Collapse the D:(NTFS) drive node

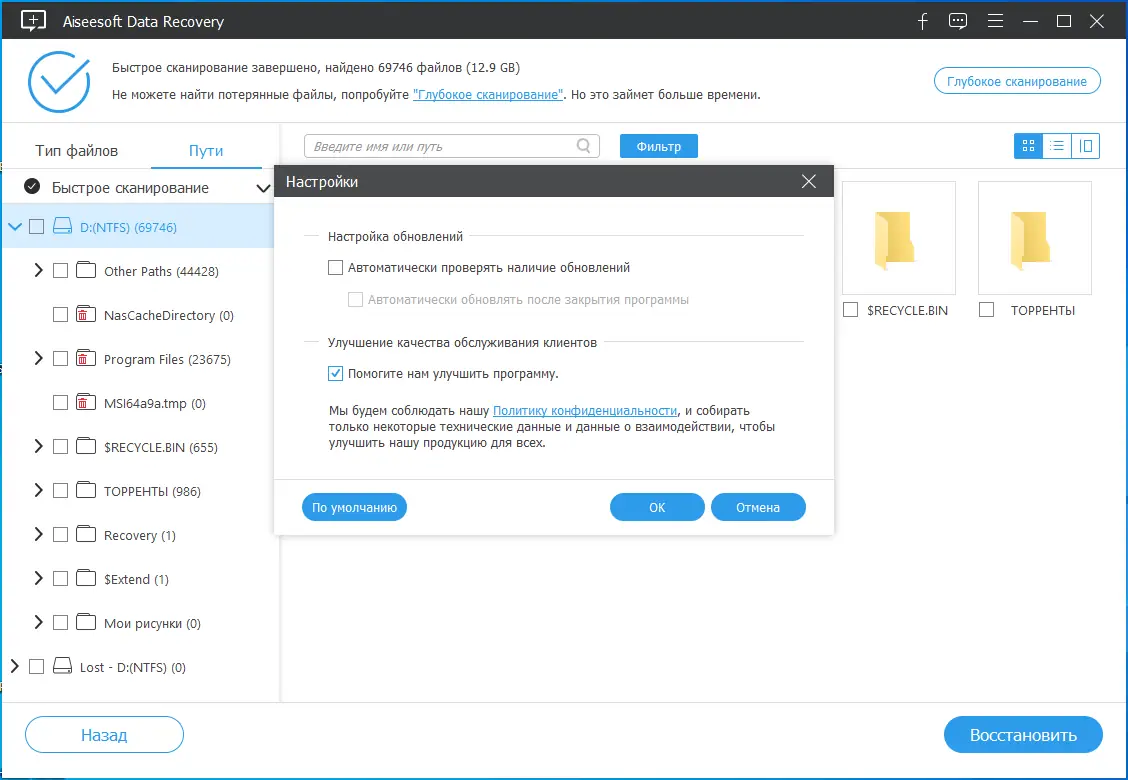[x=15, y=227]
